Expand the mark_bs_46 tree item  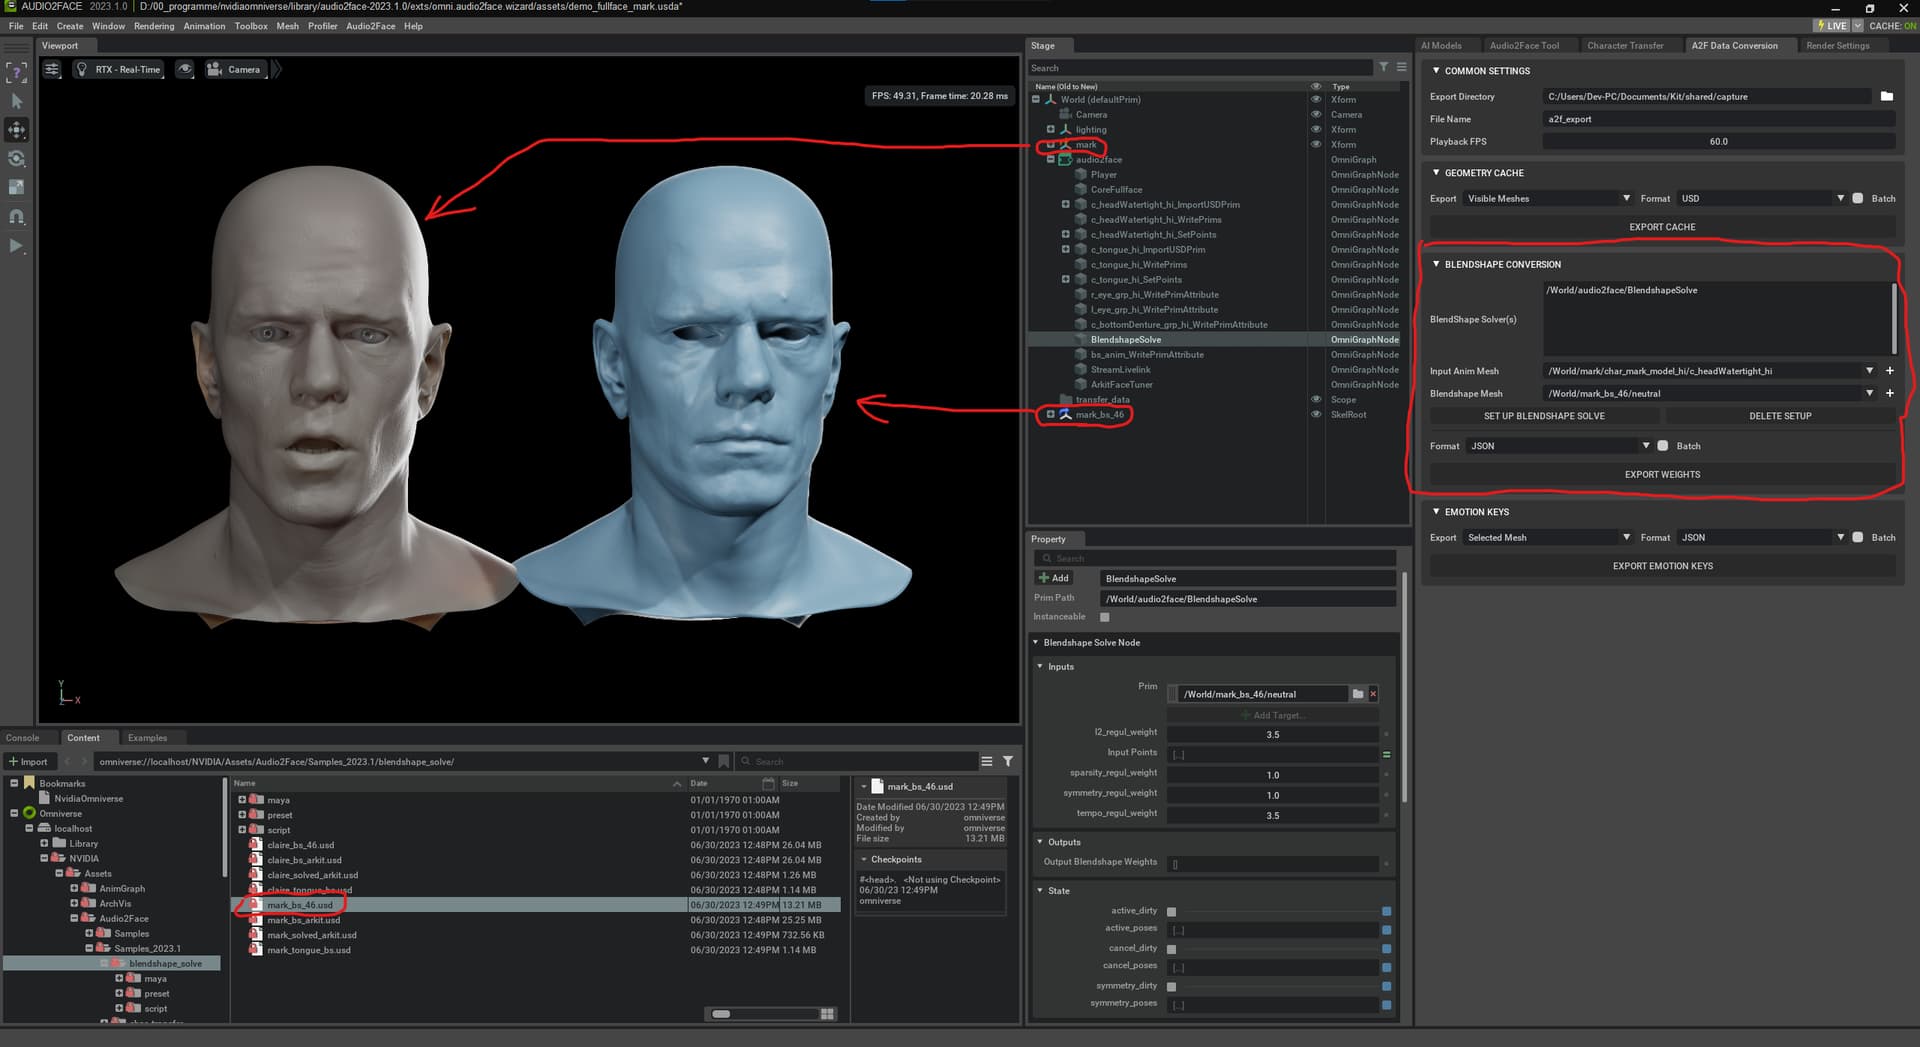tap(1050, 414)
